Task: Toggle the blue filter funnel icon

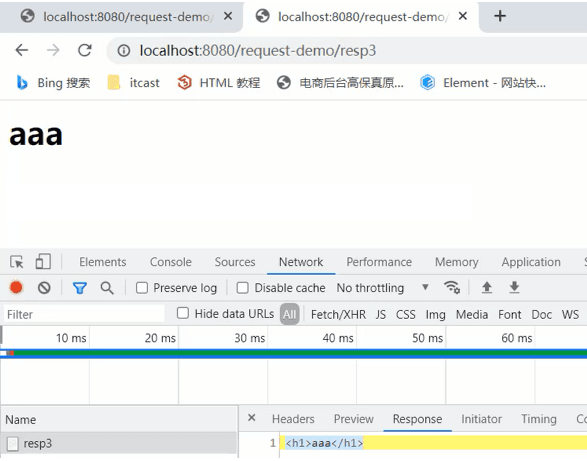Action: point(80,288)
